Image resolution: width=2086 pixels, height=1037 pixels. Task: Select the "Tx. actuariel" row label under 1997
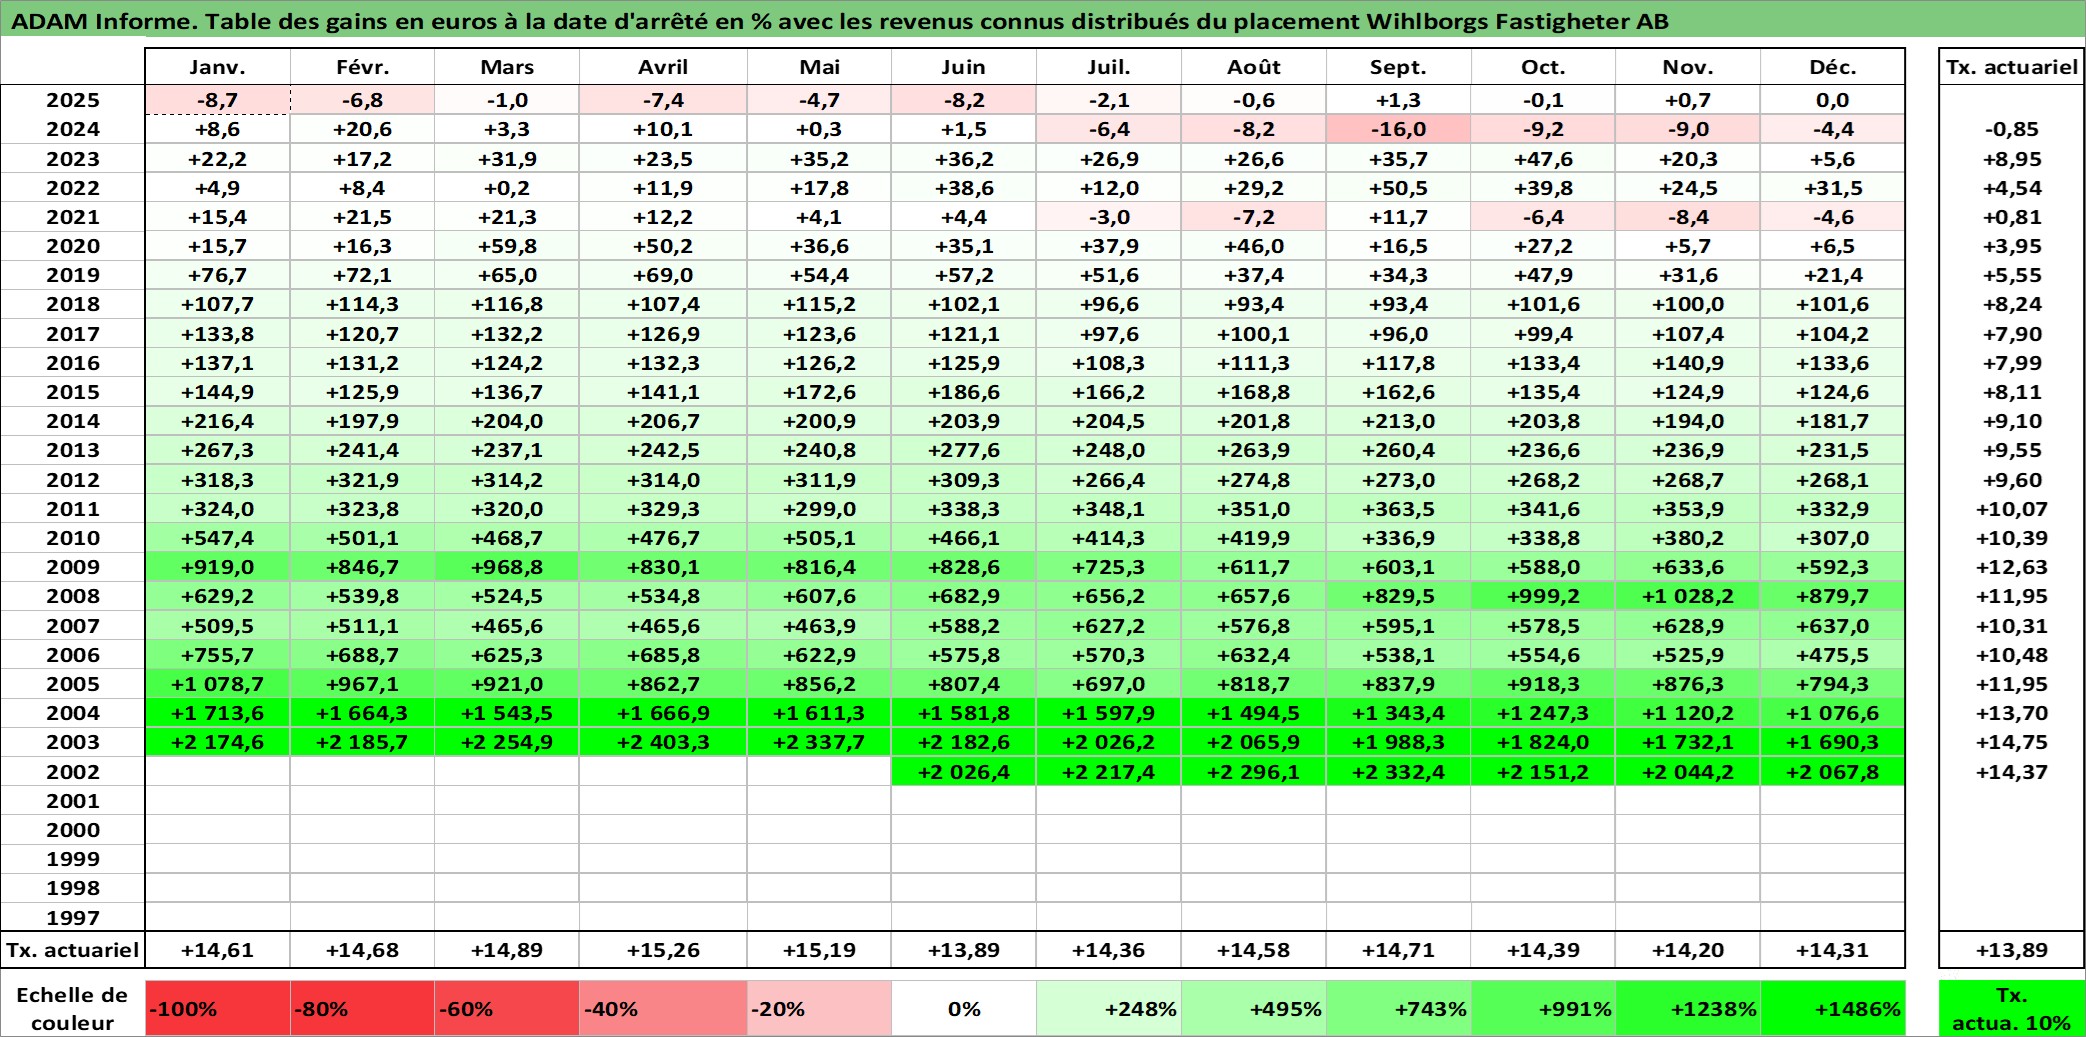(73, 950)
